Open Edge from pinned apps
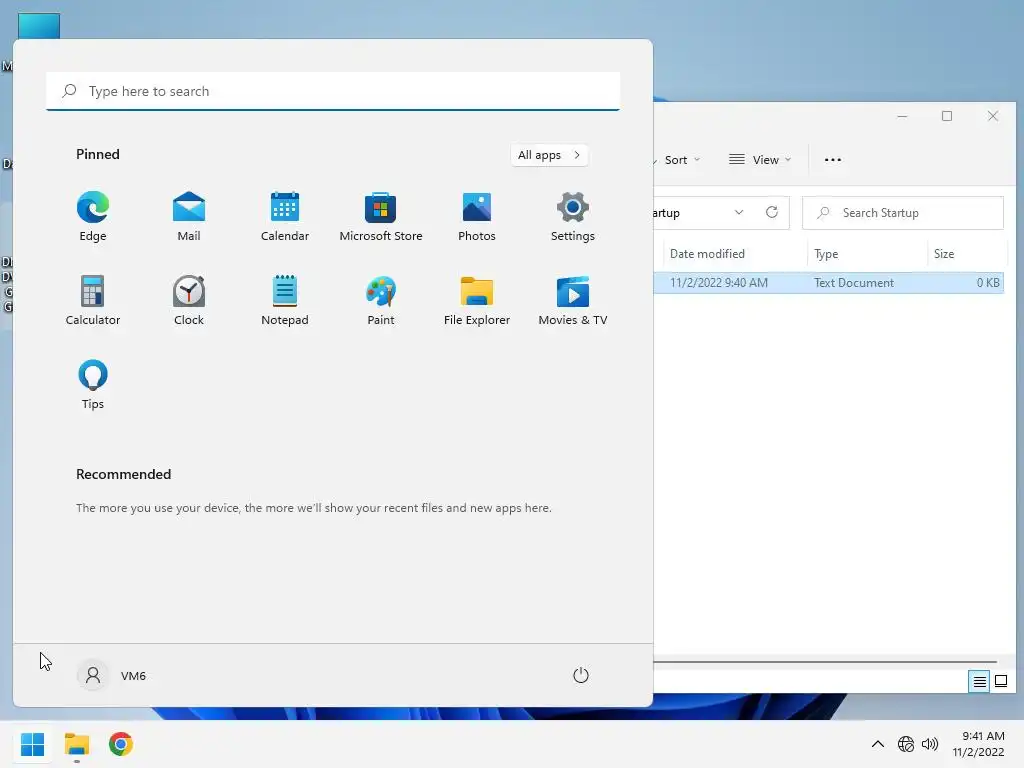1024x768 pixels. 93,217
